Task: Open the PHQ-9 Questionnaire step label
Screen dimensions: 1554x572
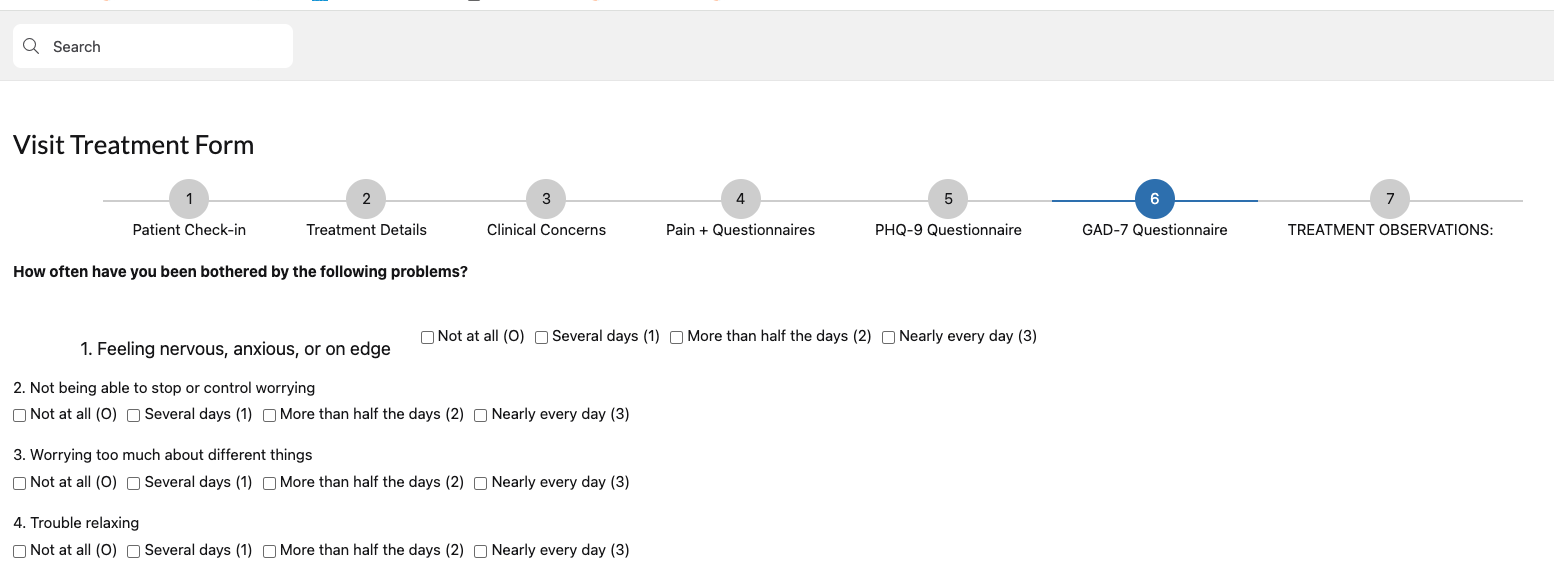Action: point(948,230)
